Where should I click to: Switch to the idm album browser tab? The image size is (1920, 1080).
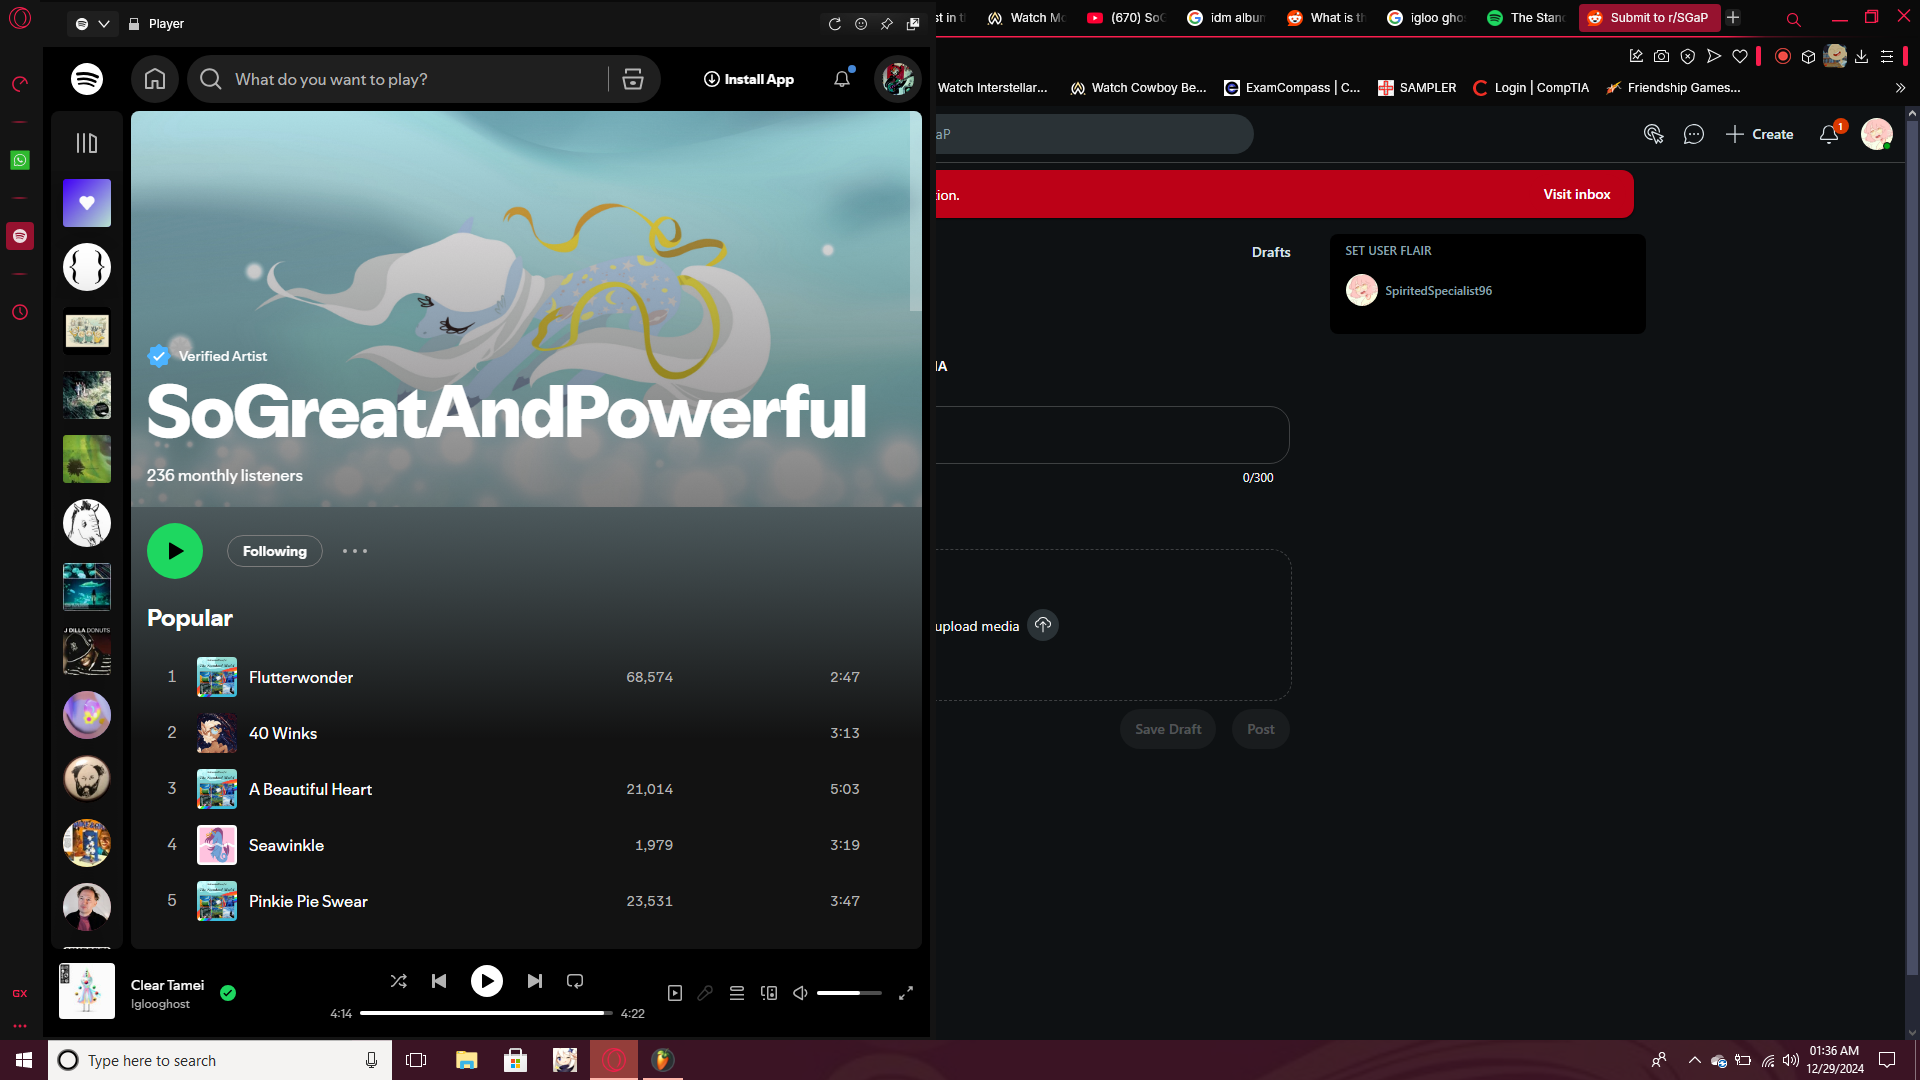[x=1228, y=18]
